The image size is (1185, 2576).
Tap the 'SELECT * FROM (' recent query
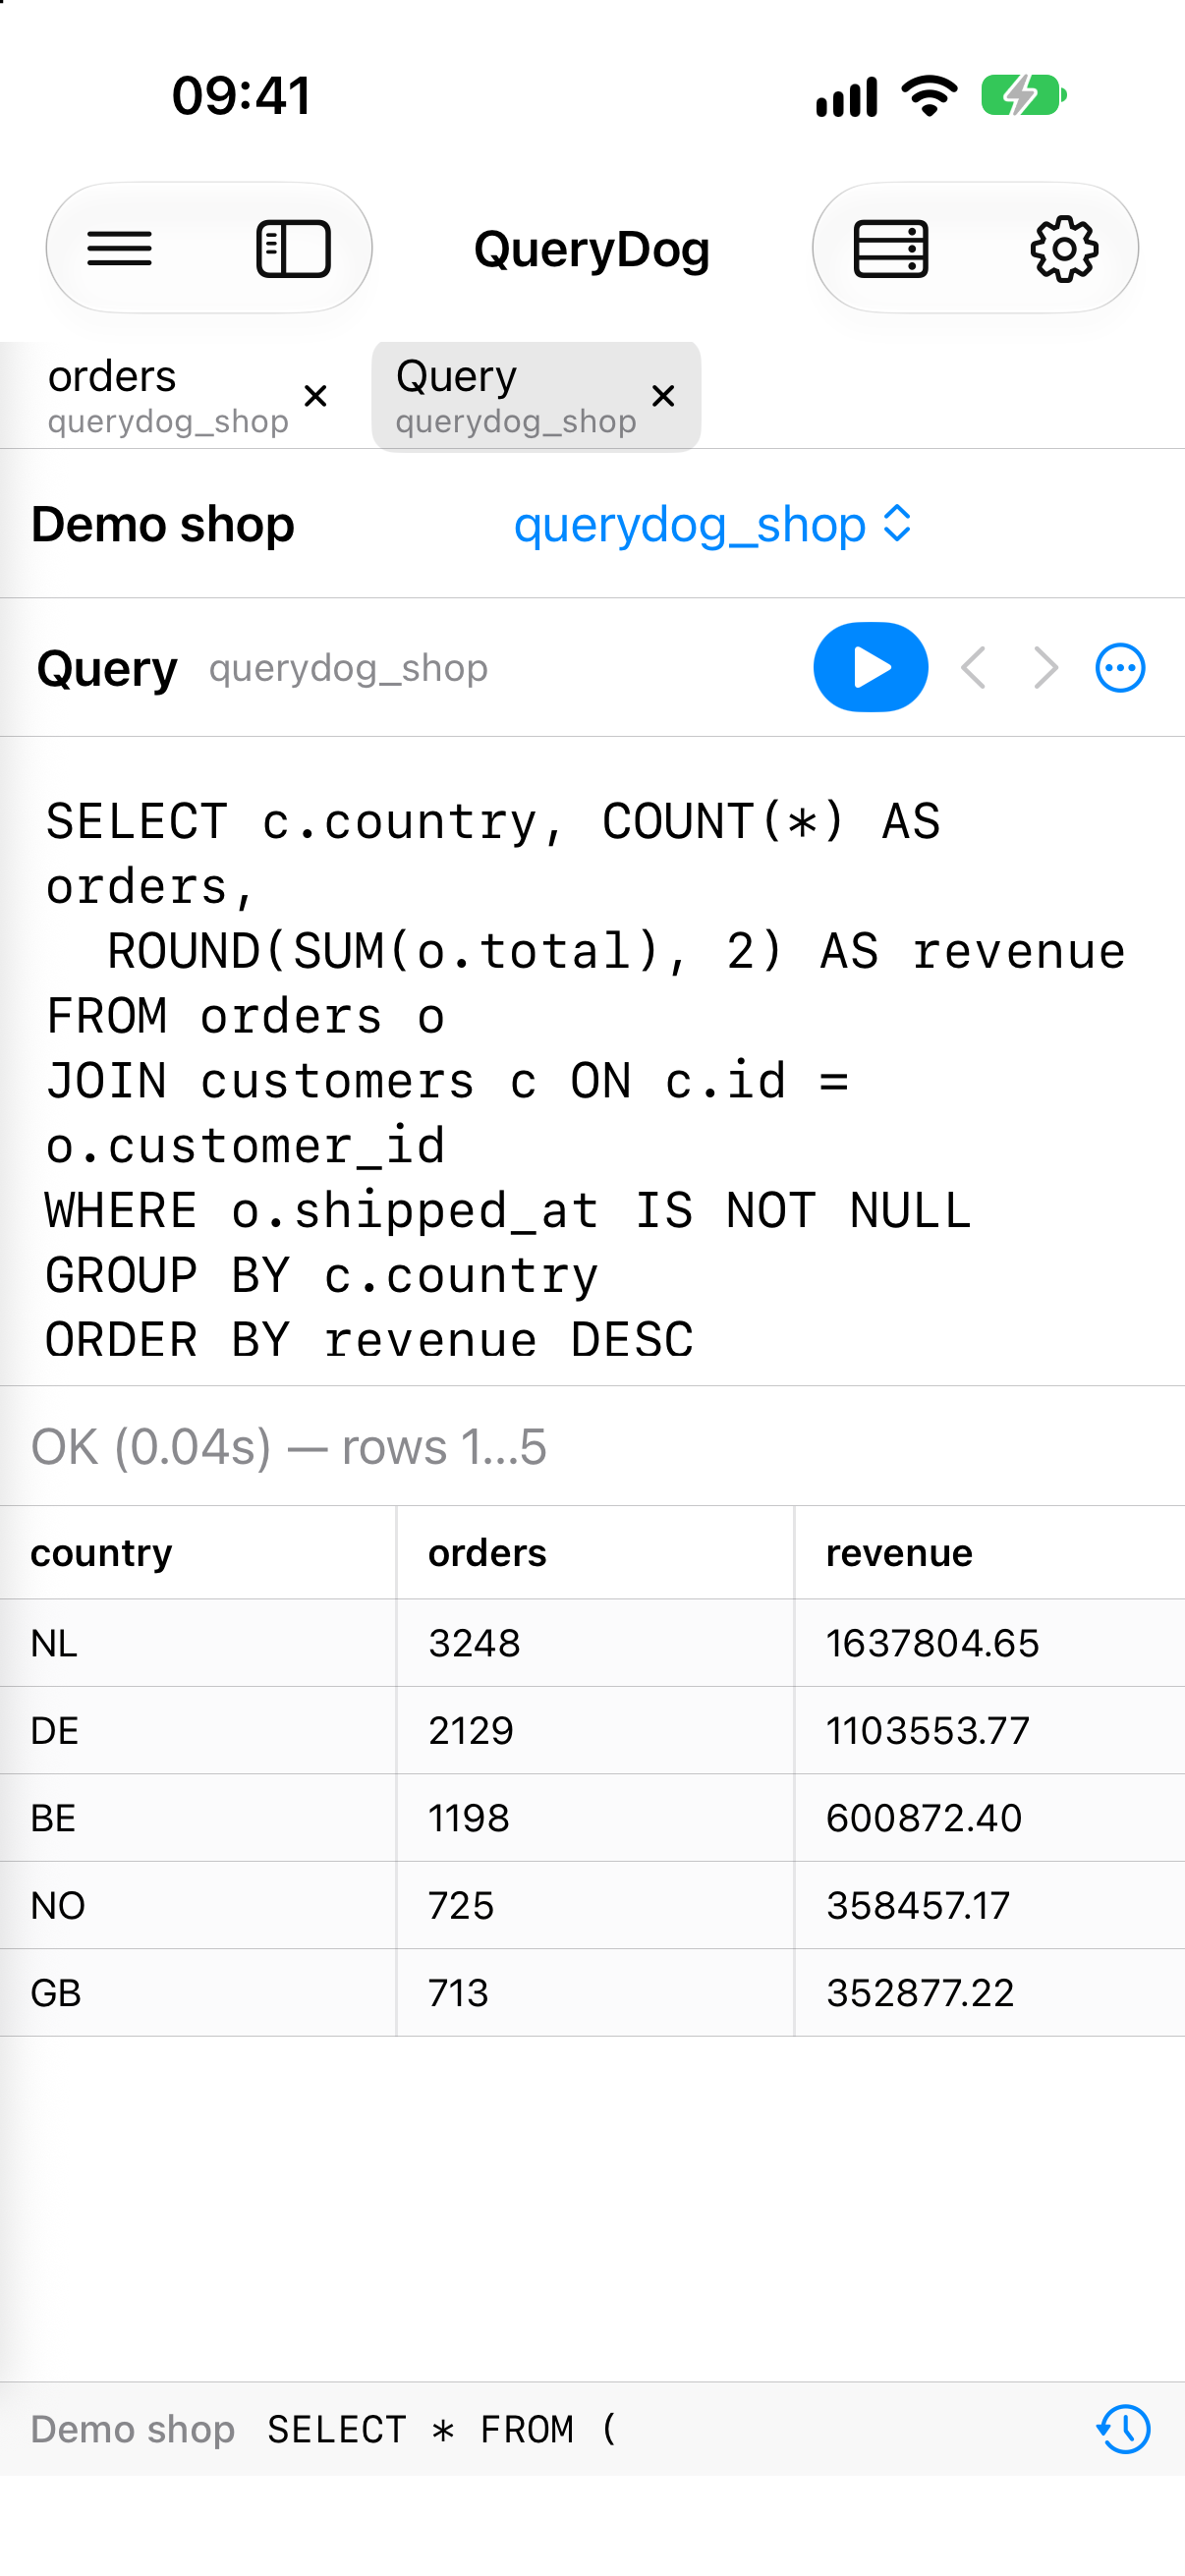tap(443, 2428)
